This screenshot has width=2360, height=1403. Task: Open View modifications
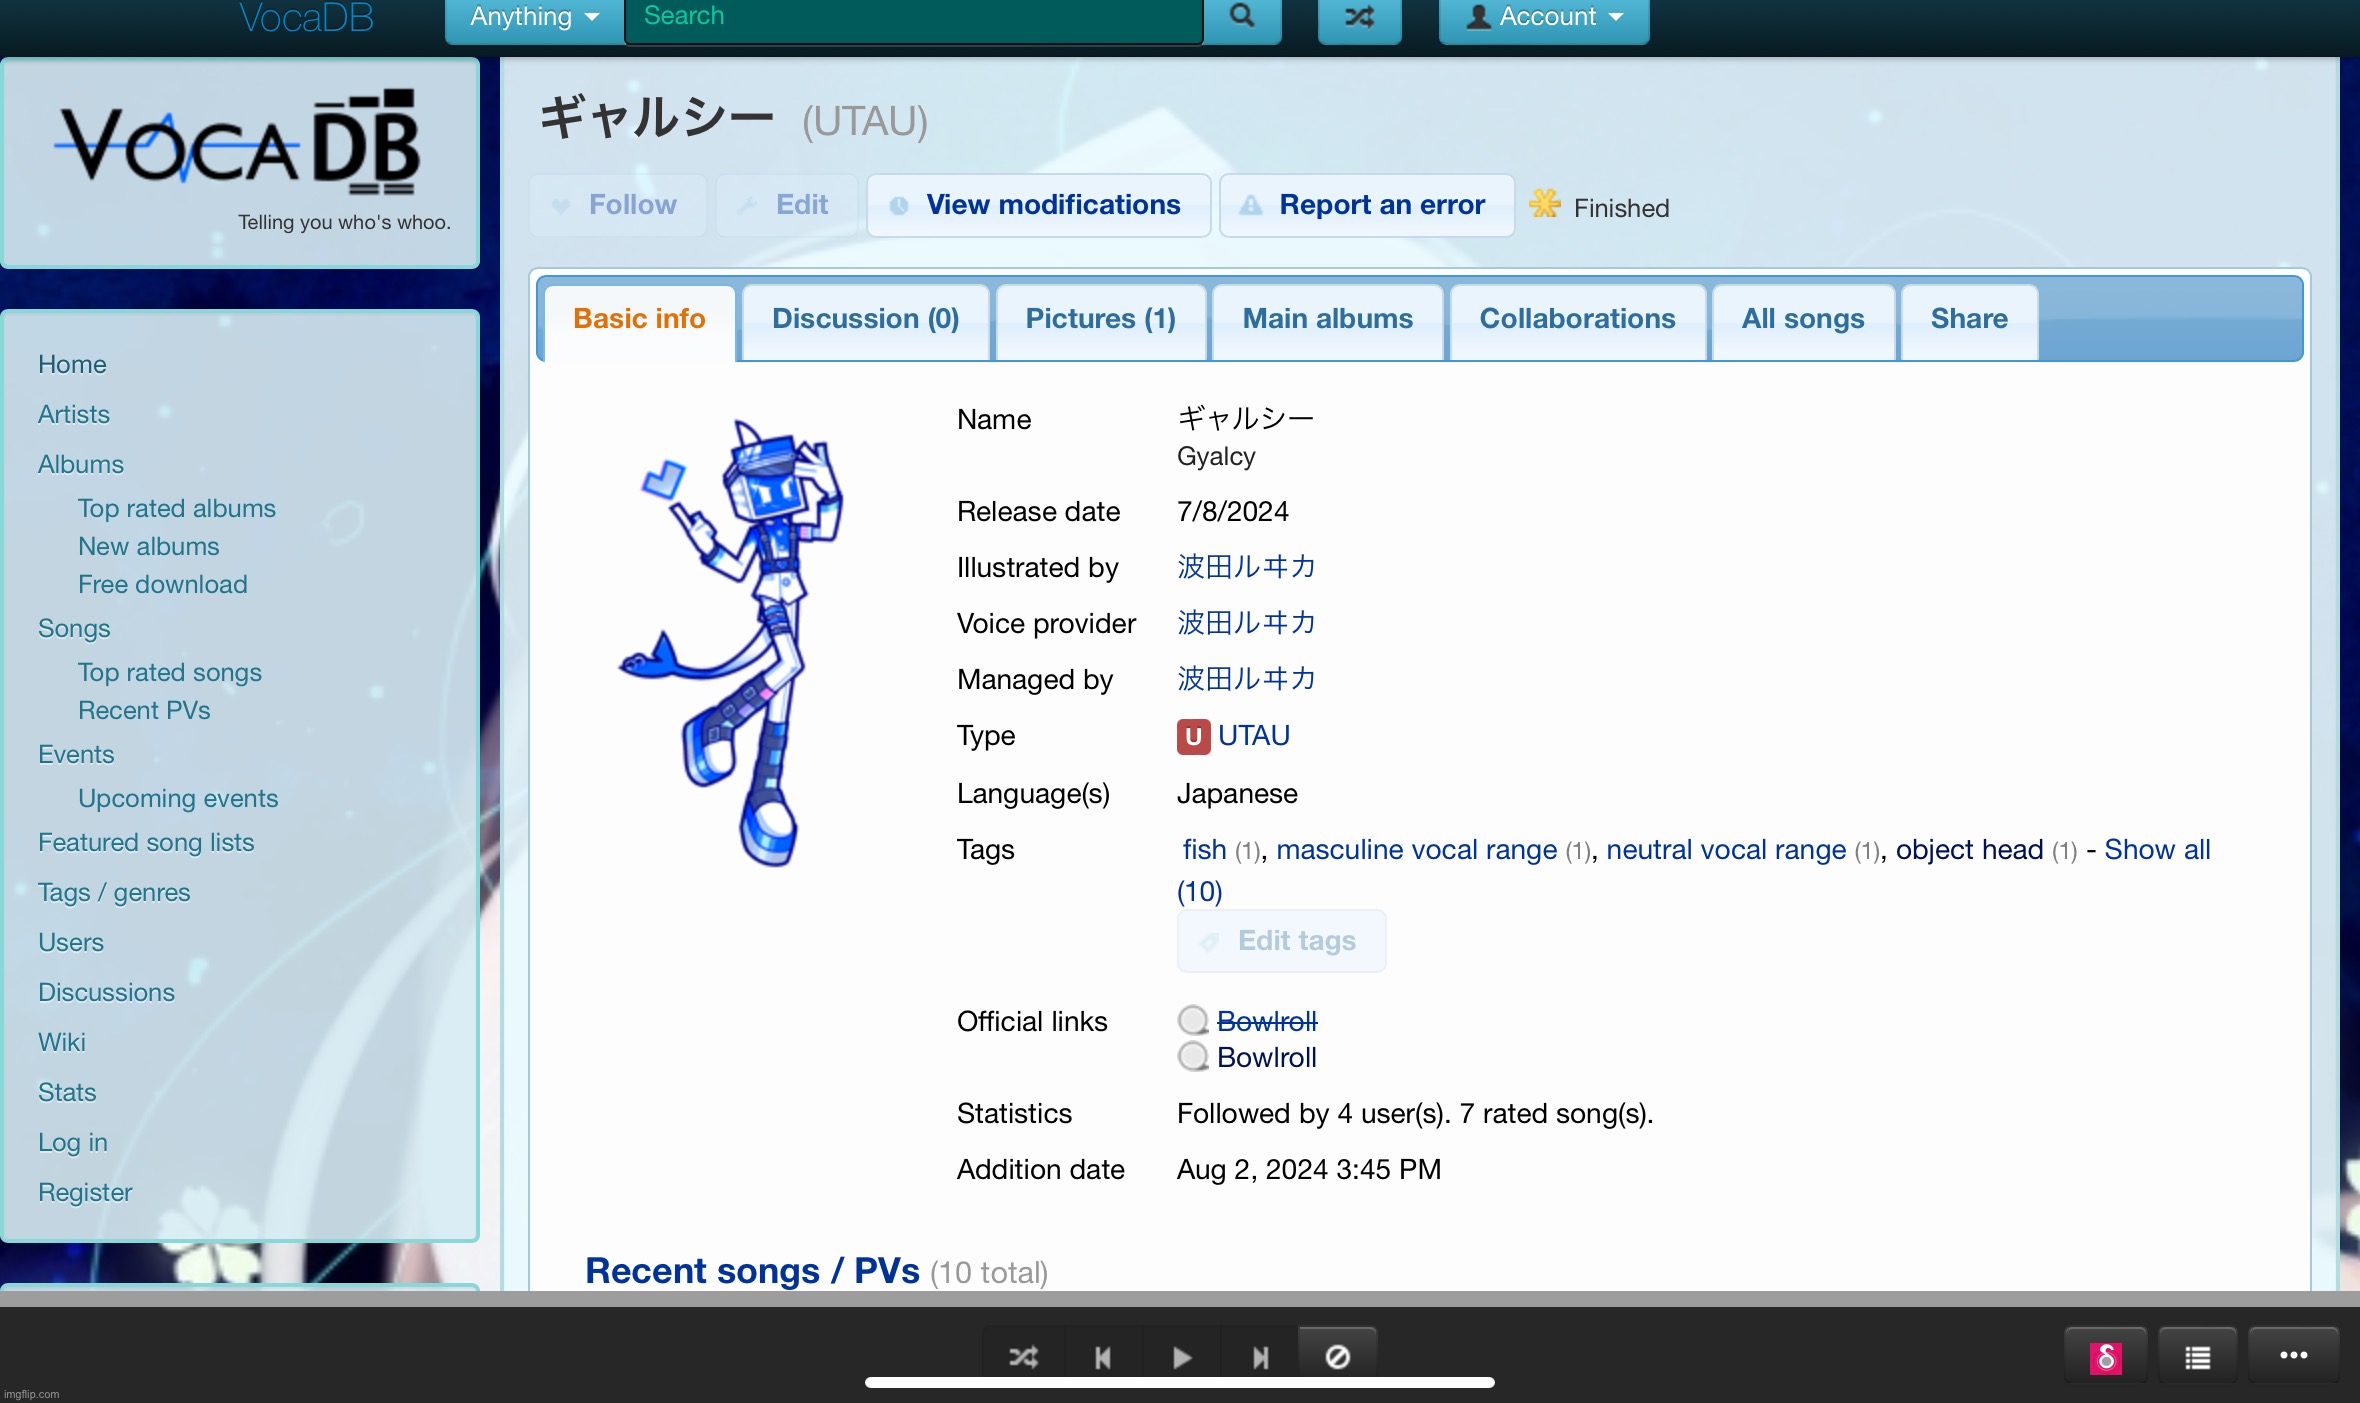[x=1038, y=205]
